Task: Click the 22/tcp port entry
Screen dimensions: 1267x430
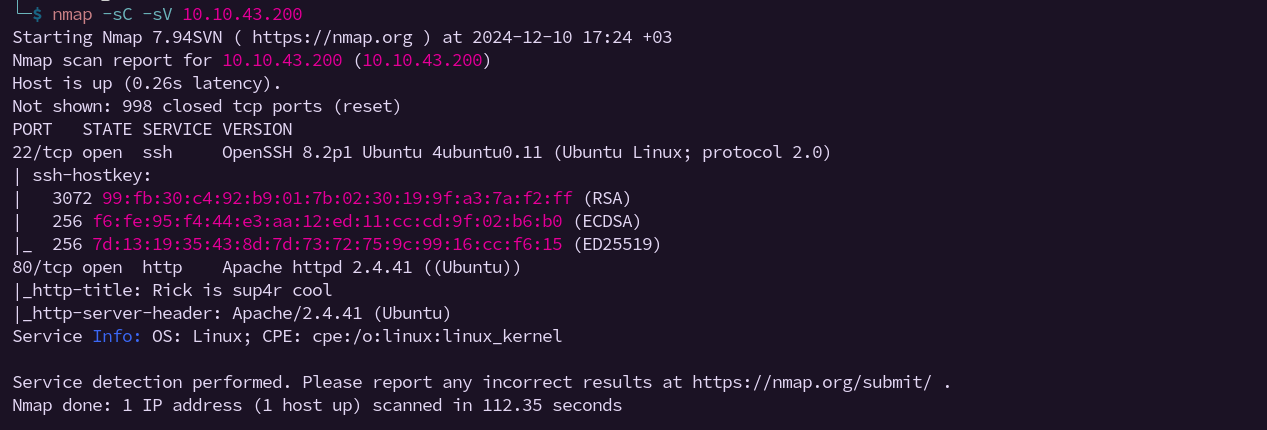Action: 42,152
